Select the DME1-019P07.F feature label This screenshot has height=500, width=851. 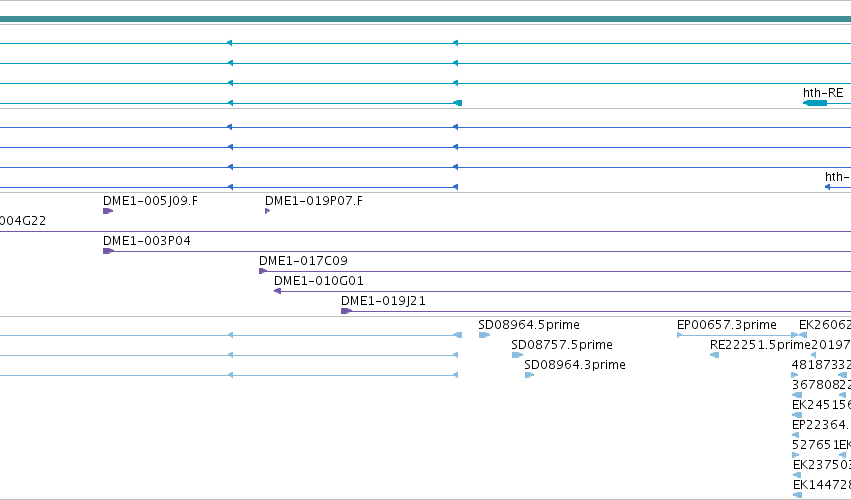point(314,201)
